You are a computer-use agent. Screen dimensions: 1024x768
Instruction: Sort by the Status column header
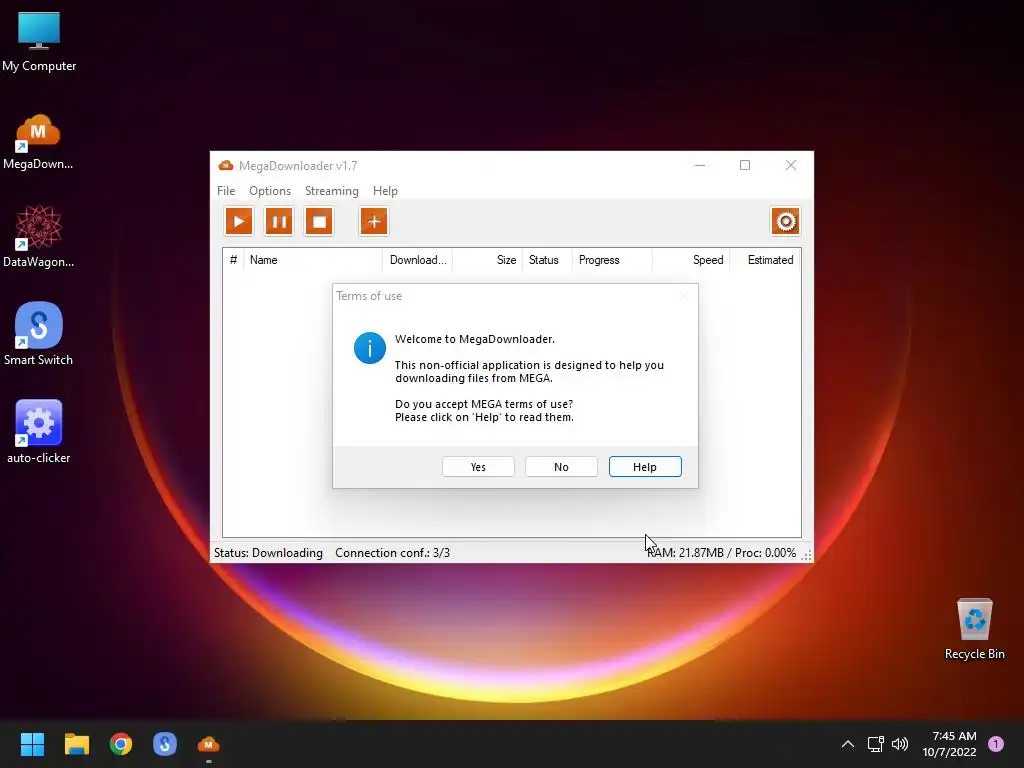(547, 260)
